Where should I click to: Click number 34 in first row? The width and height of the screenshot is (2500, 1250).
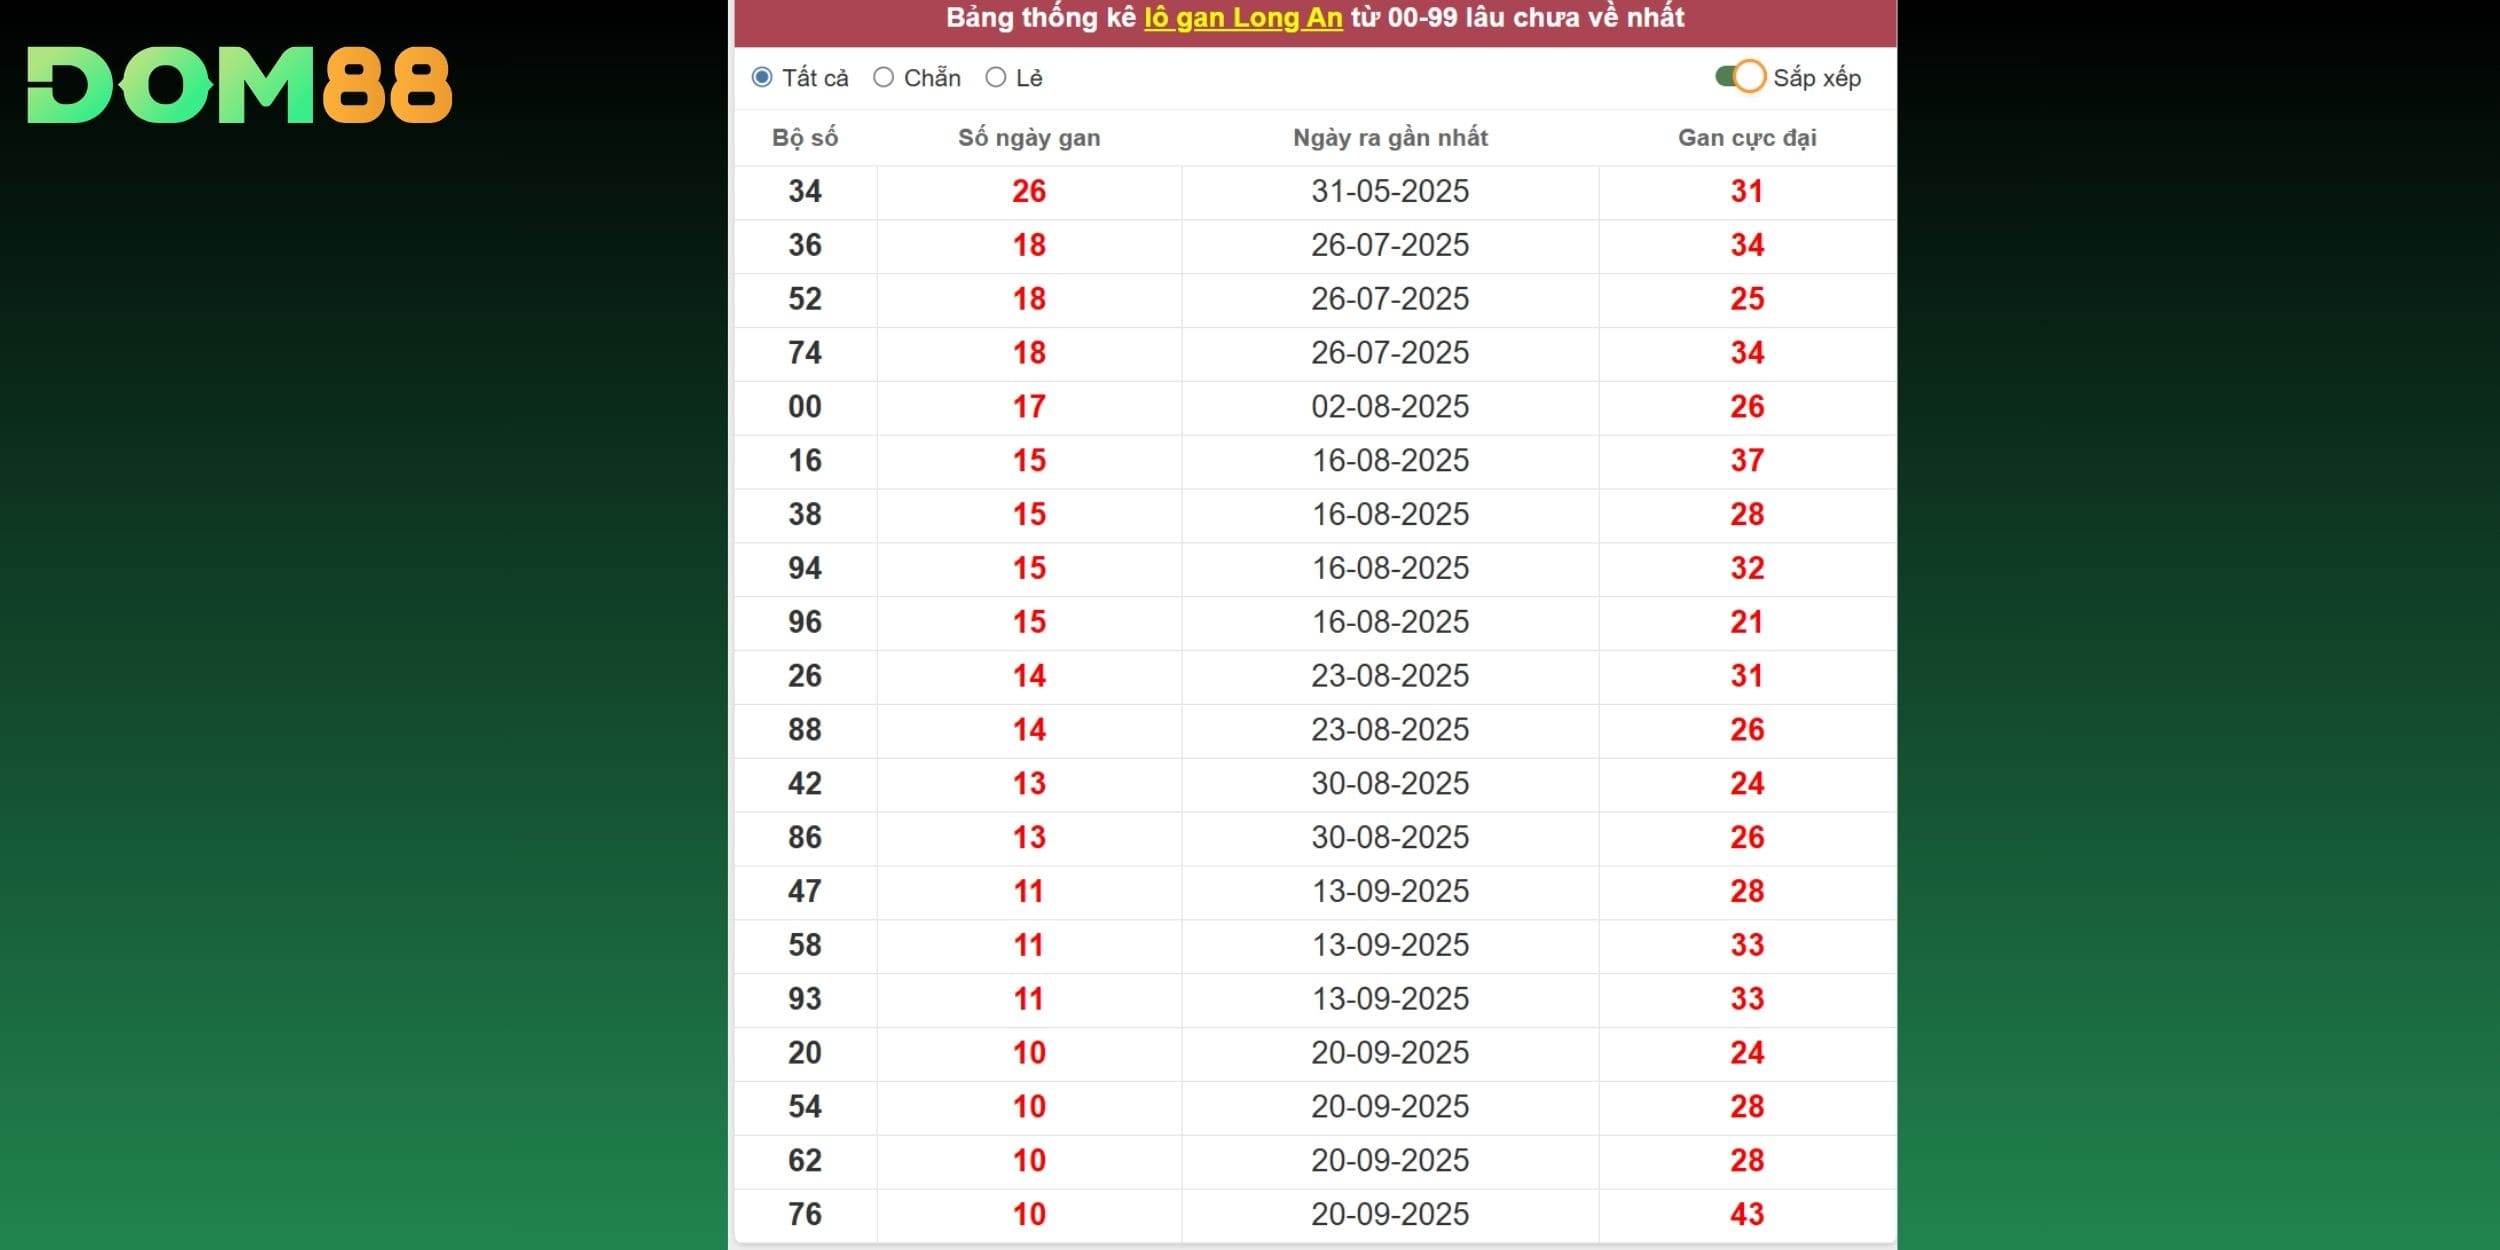coord(805,191)
